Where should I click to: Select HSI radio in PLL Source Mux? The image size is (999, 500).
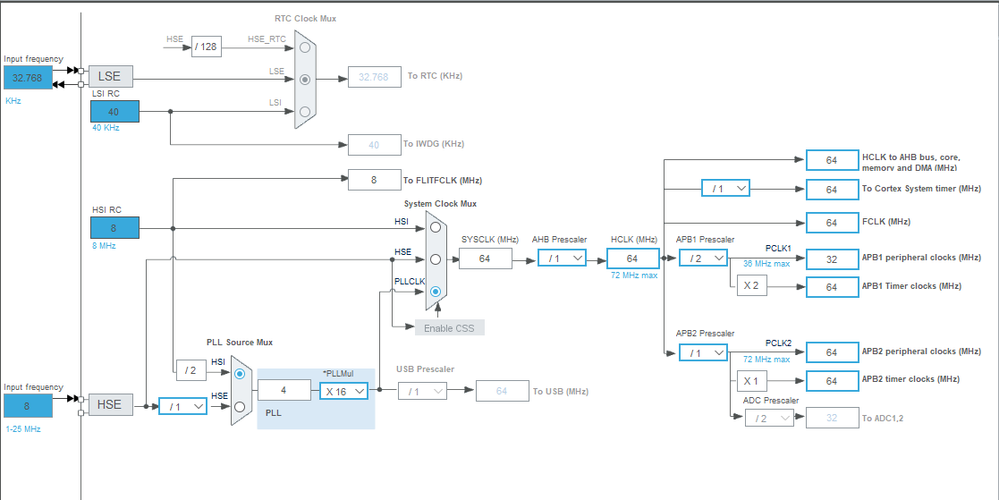240,374
